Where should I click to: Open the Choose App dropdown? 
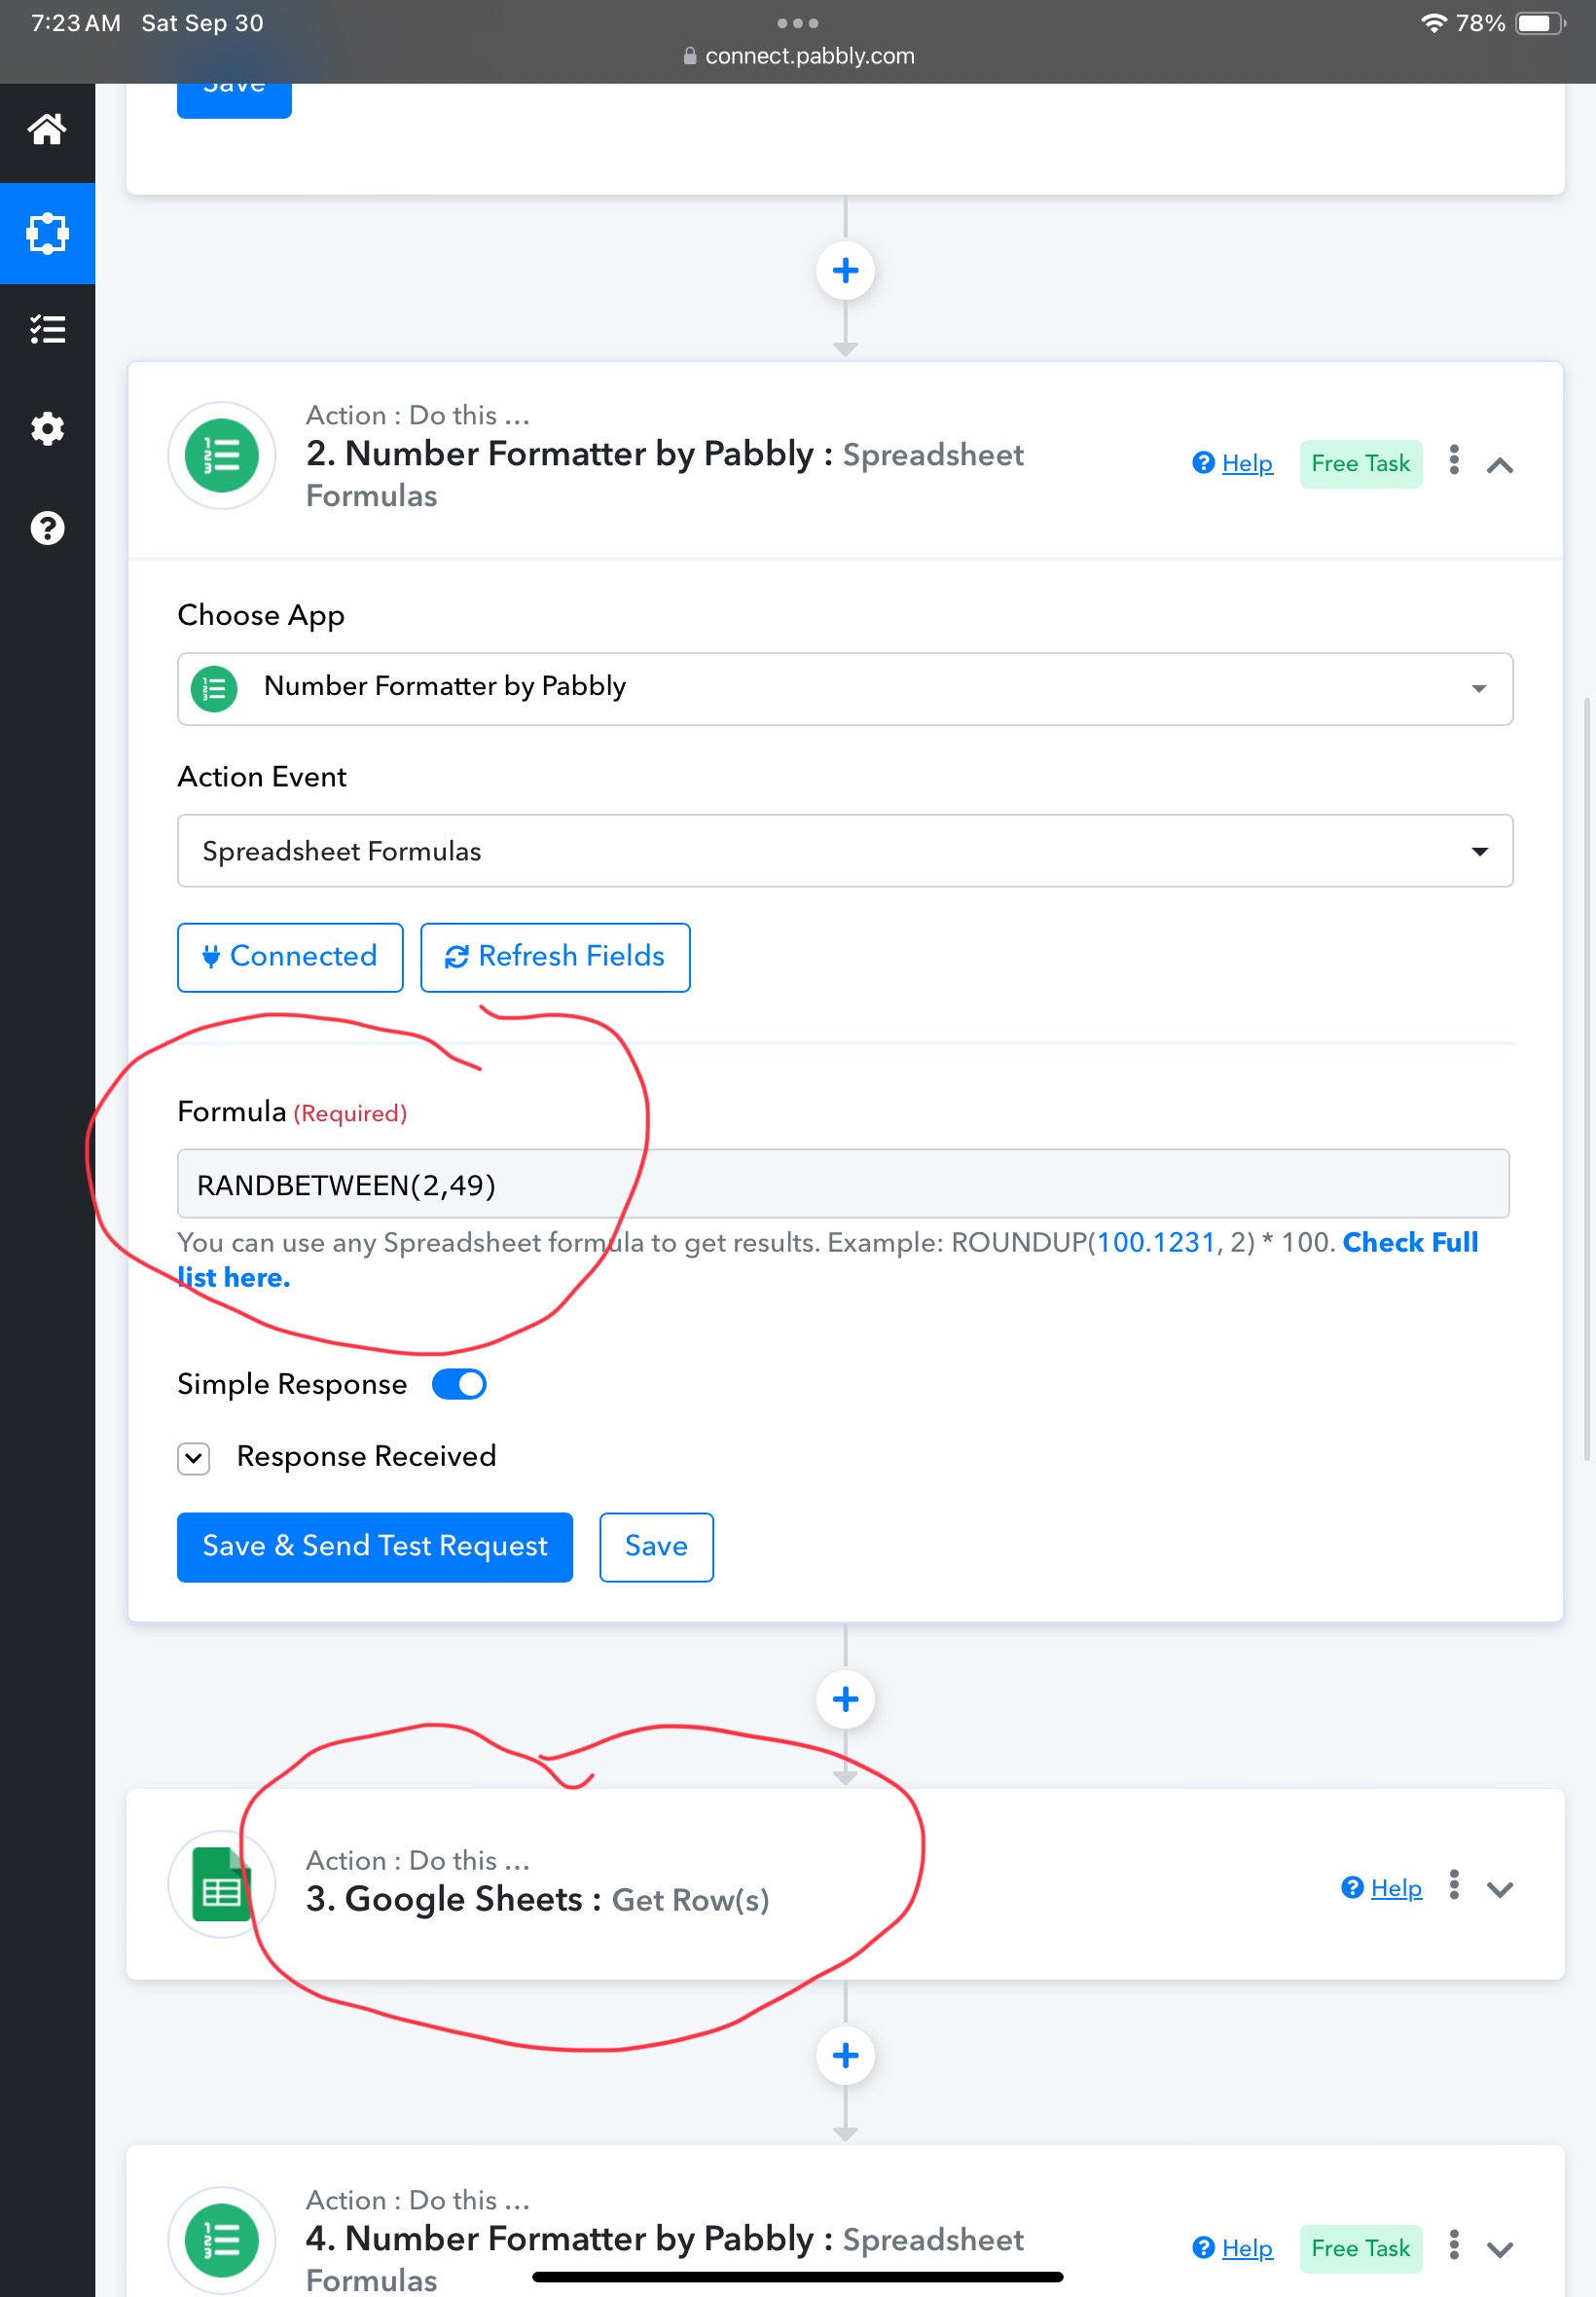(844, 688)
